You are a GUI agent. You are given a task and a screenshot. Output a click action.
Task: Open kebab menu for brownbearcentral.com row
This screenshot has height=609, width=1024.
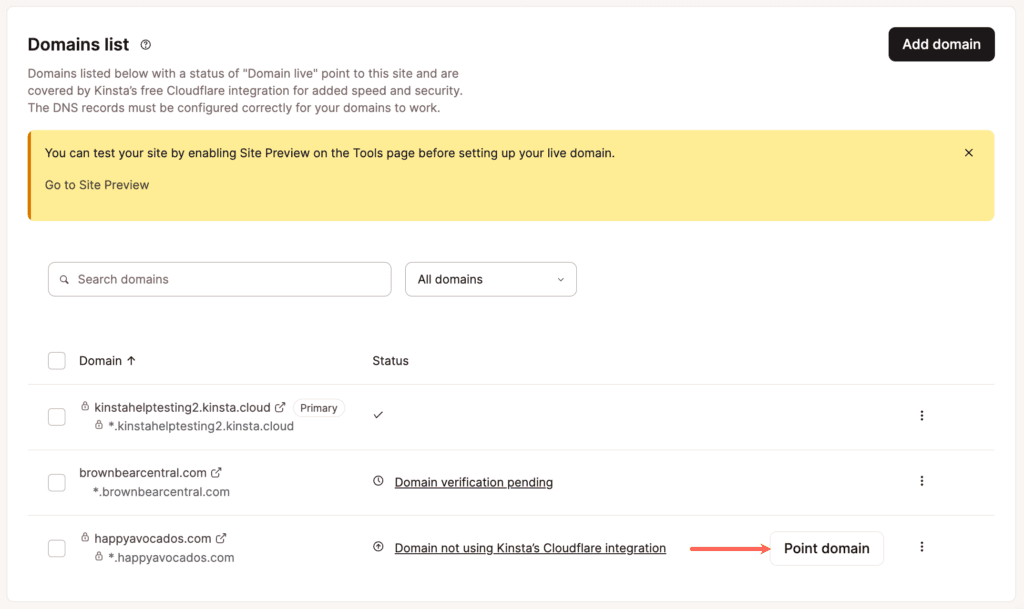pos(921,481)
